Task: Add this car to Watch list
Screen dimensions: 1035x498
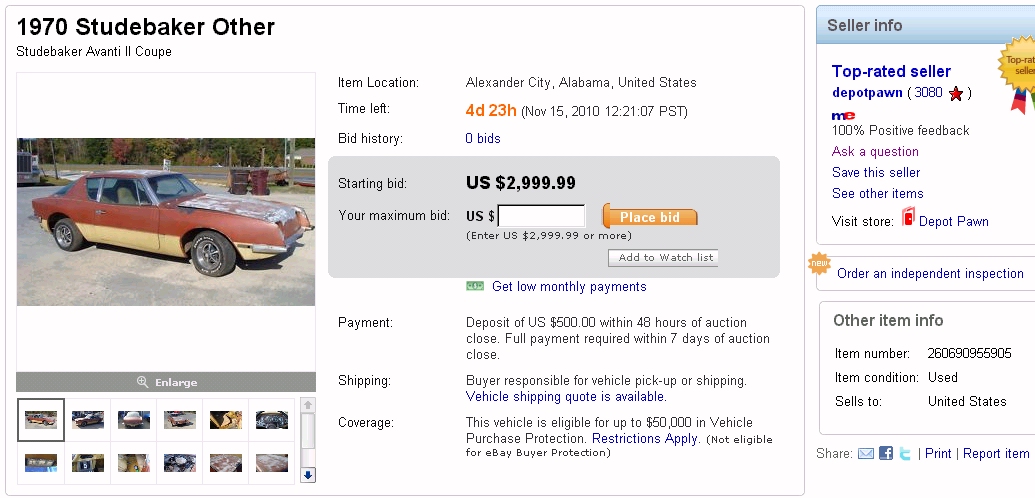Action: pos(663,258)
